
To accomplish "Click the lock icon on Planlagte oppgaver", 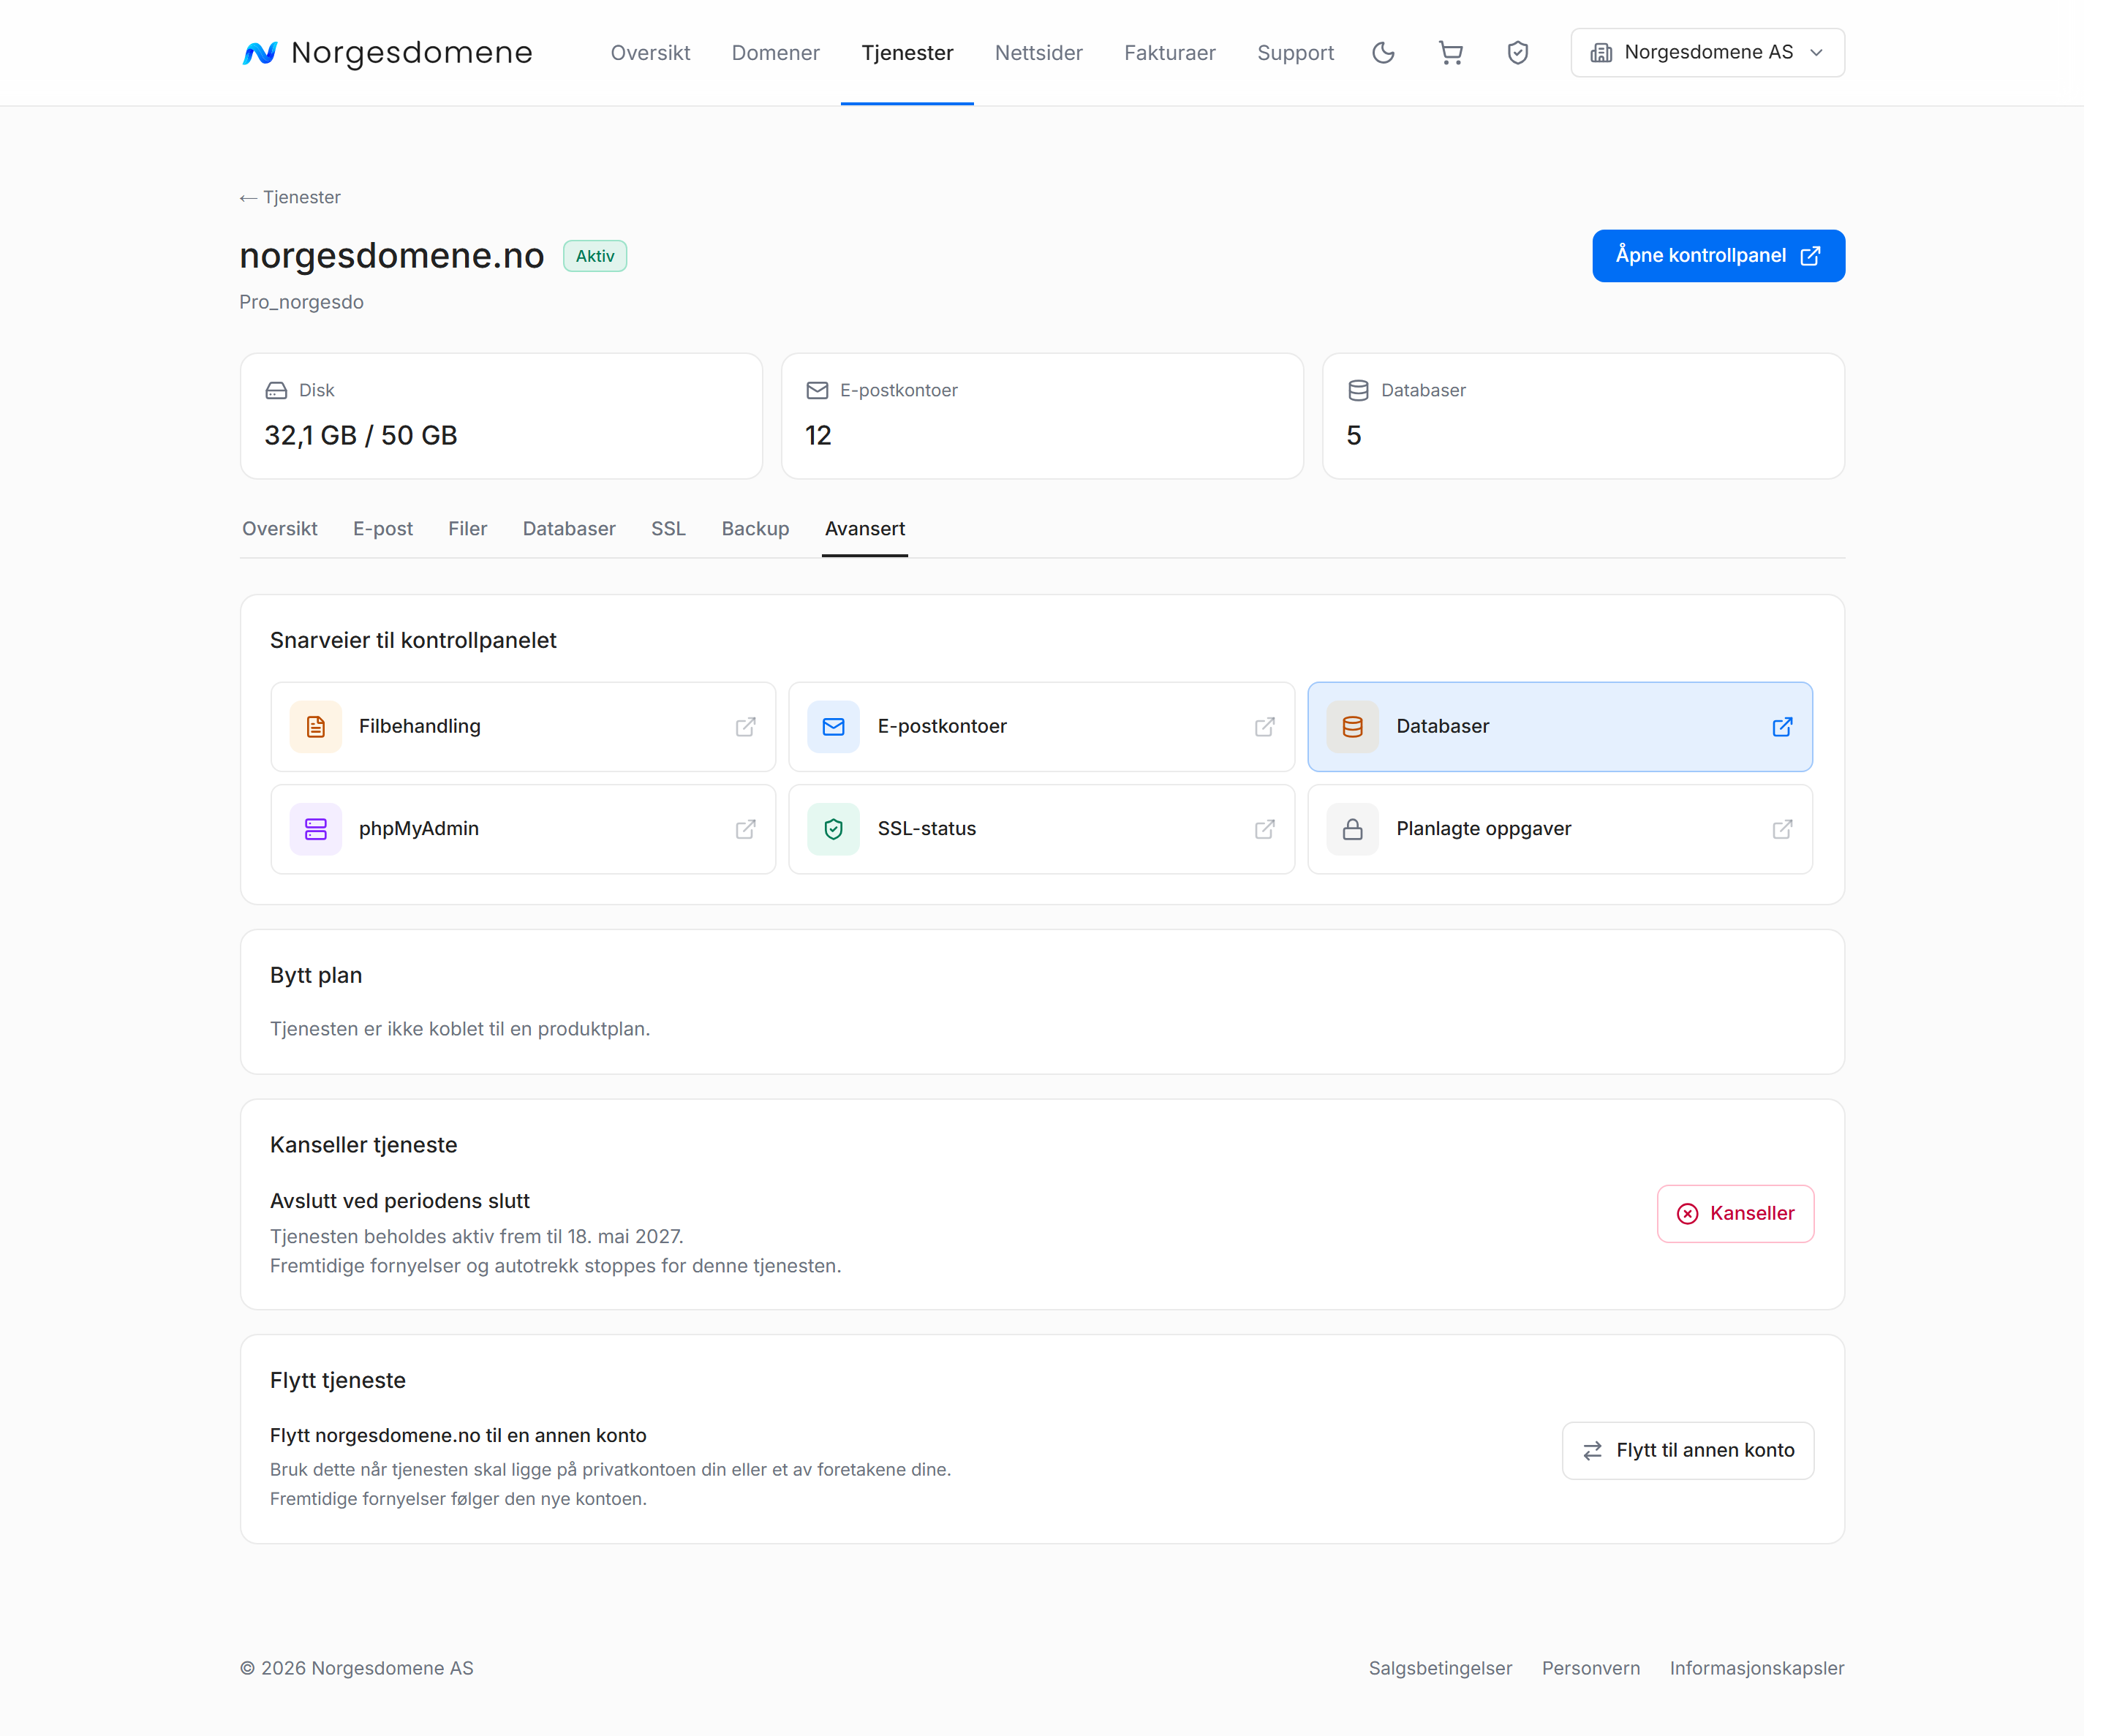I will [1352, 829].
